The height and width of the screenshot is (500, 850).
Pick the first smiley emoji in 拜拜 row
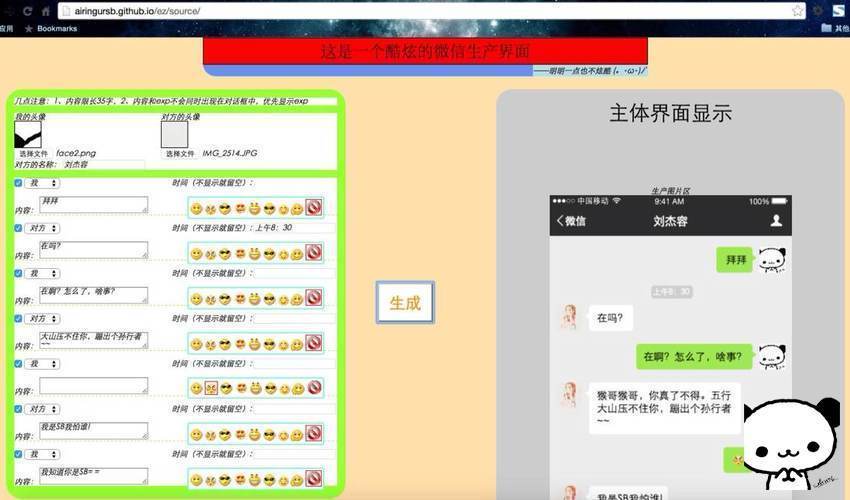click(196, 208)
